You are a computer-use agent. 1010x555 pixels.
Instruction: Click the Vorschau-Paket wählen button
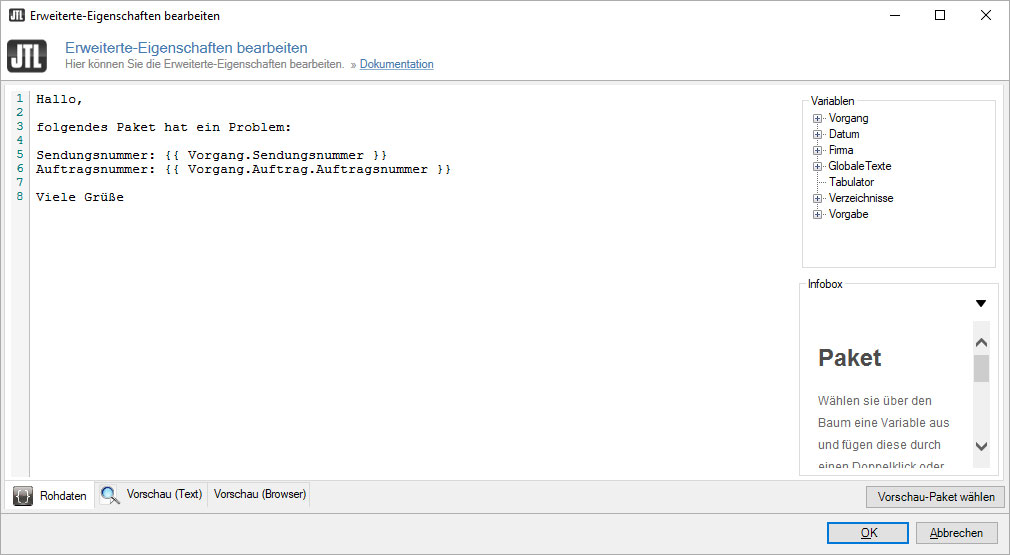coord(935,497)
